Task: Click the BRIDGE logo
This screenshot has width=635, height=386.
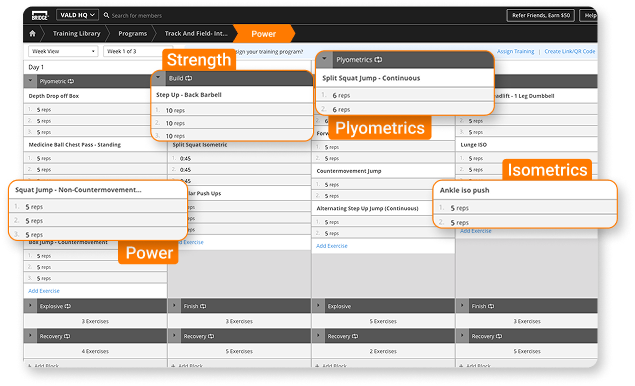Action: coord(40,16)
